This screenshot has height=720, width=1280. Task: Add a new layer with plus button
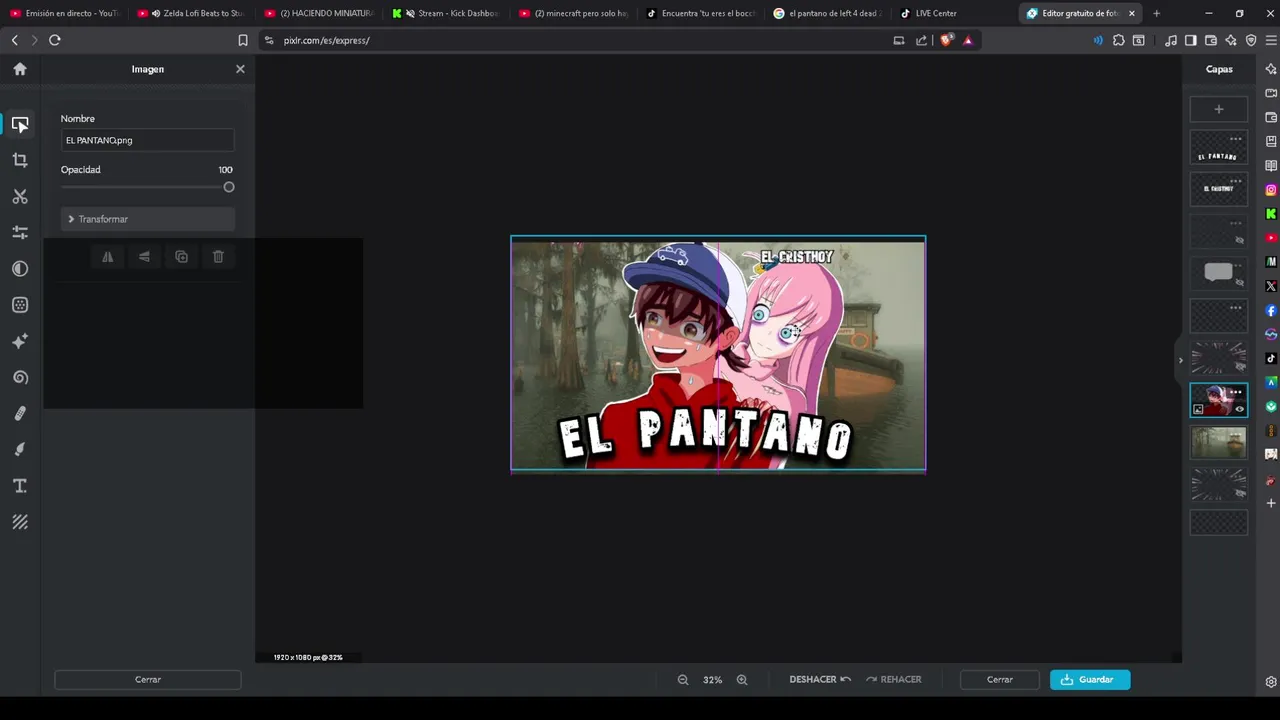click(1218, 109)
